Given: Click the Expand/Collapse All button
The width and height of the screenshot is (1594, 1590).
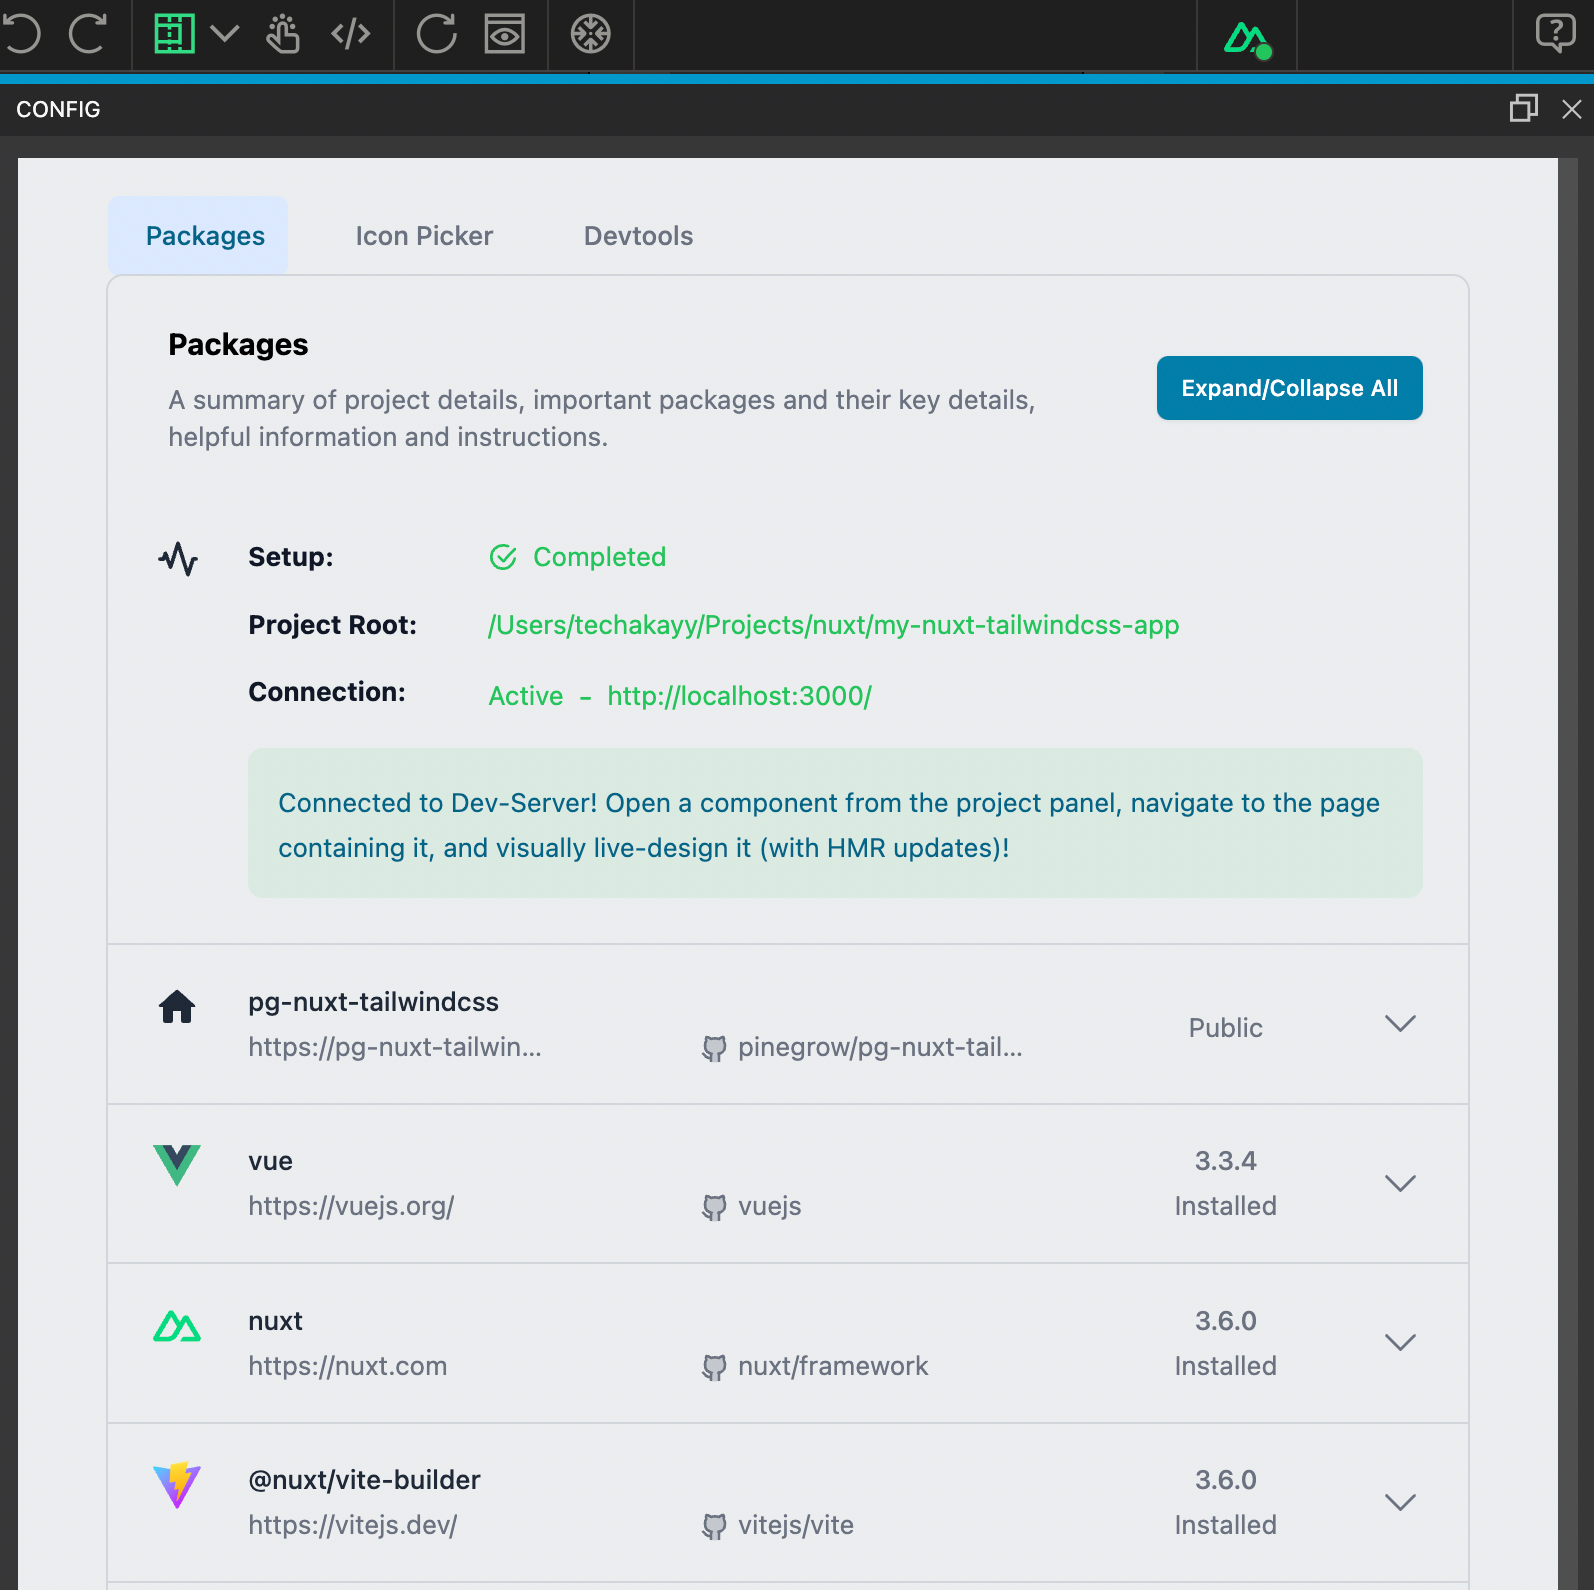Looking at the screenshot, I should point(1290,388).
